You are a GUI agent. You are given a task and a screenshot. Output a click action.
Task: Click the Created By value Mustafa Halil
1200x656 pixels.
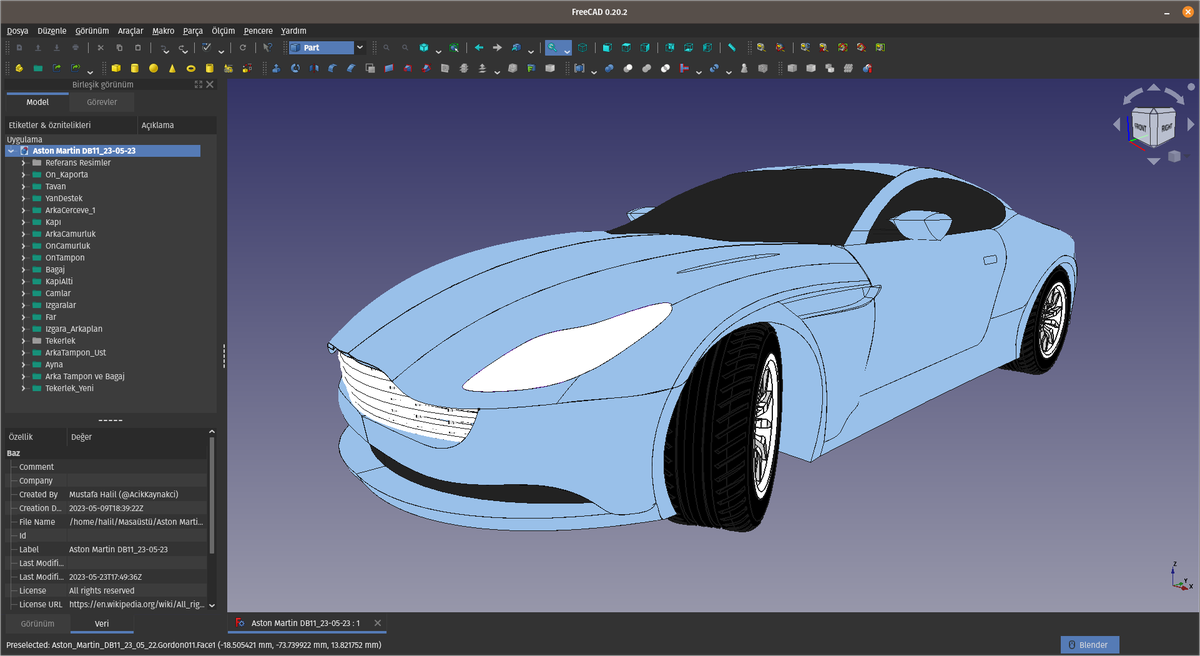(123, 494)
